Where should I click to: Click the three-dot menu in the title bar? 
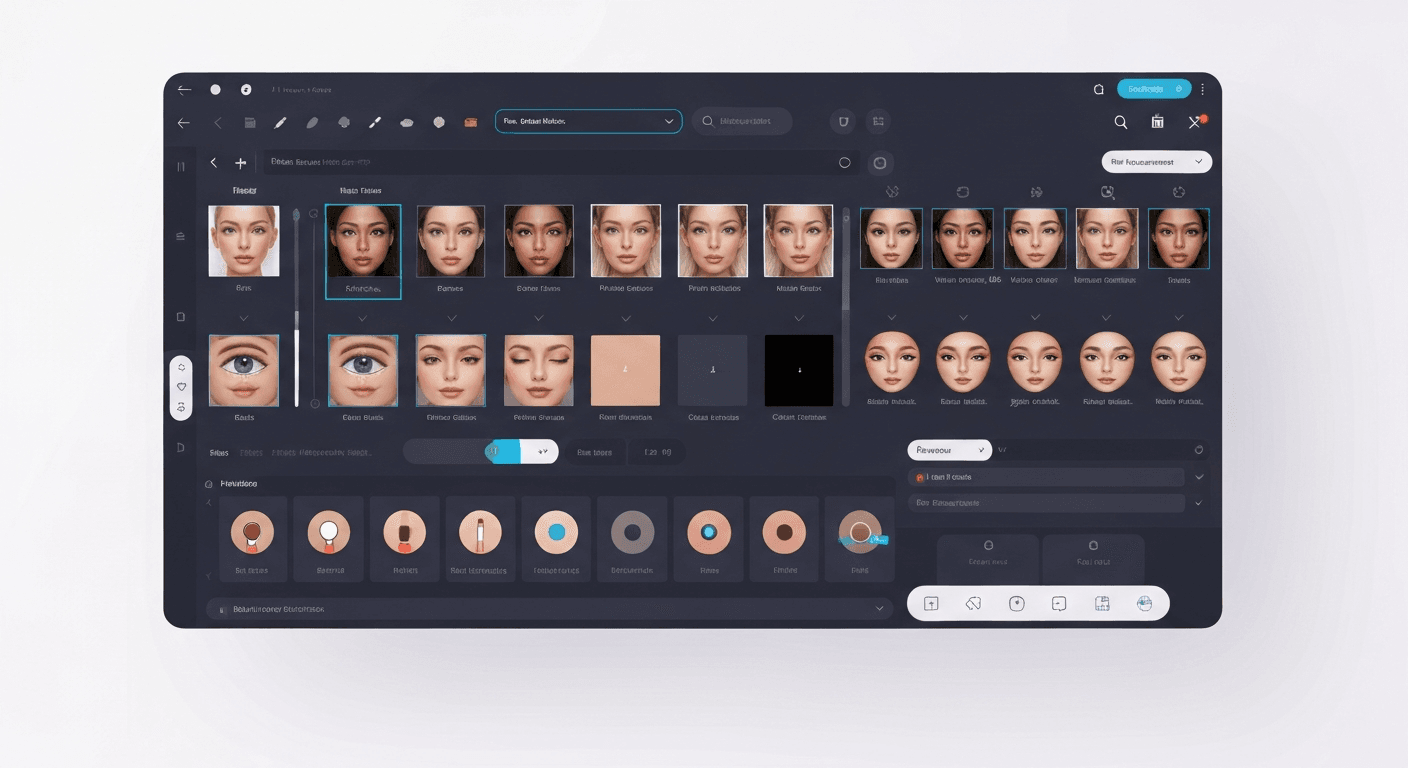tap(1201, 88)
